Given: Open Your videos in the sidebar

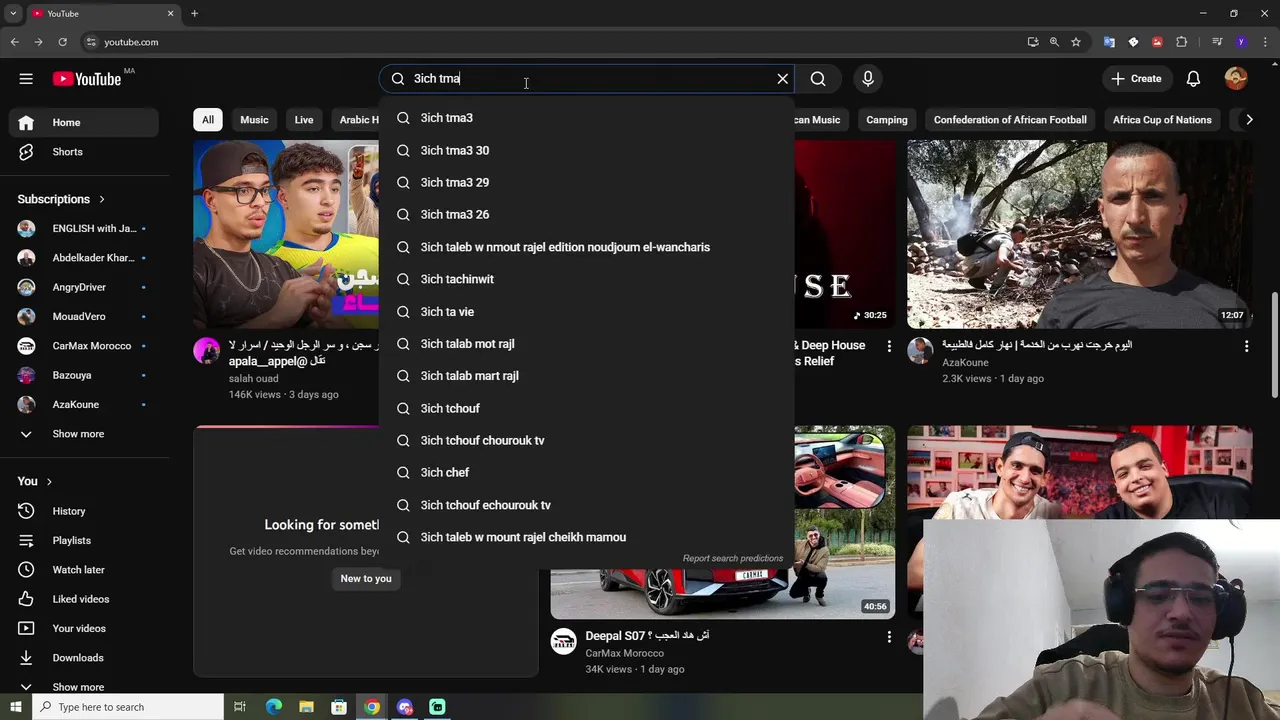Looking at the screenshot, I should [84, 628].
